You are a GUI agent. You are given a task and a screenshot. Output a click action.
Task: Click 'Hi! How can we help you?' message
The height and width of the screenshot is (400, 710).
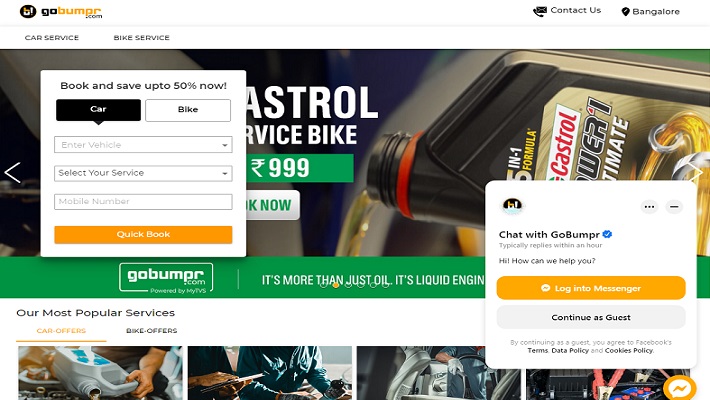coord(547,261)
